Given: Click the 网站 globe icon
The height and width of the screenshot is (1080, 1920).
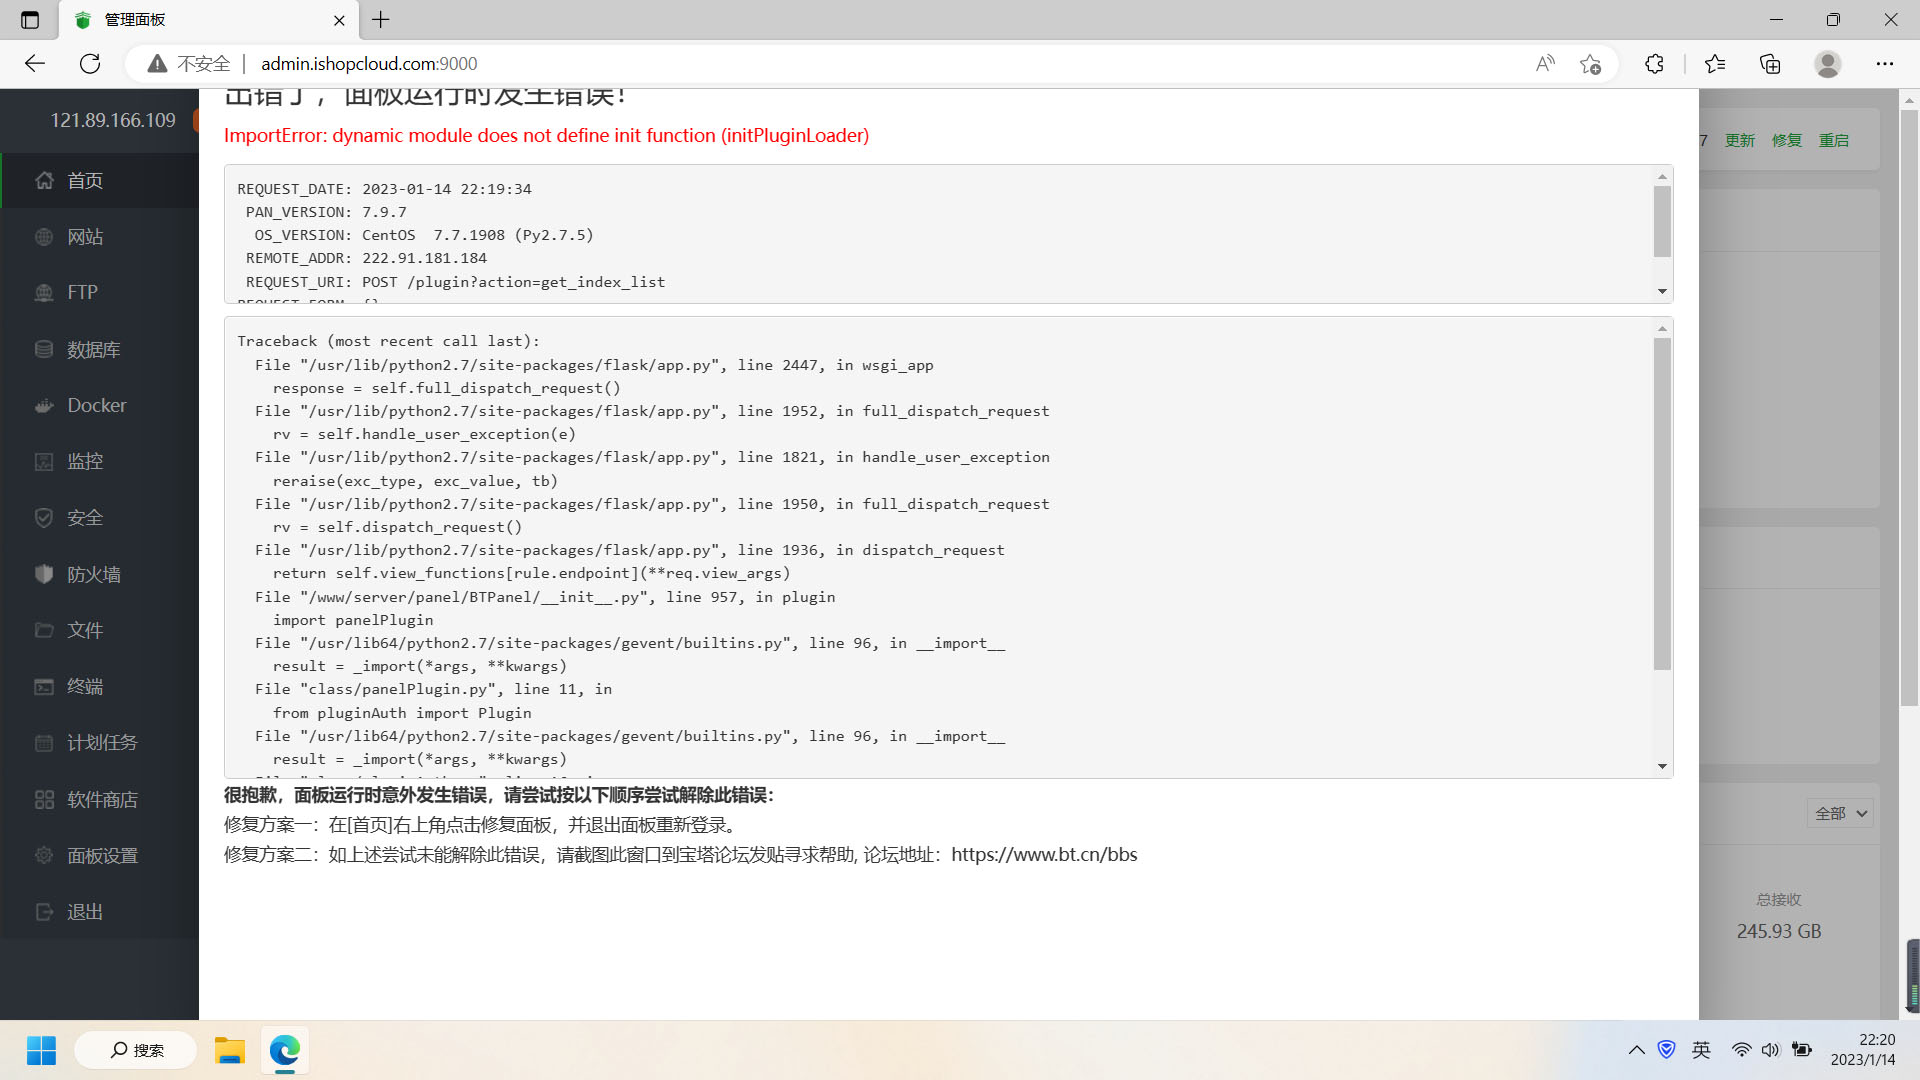Looking at the screenshot, I should (x=44, y=237).
